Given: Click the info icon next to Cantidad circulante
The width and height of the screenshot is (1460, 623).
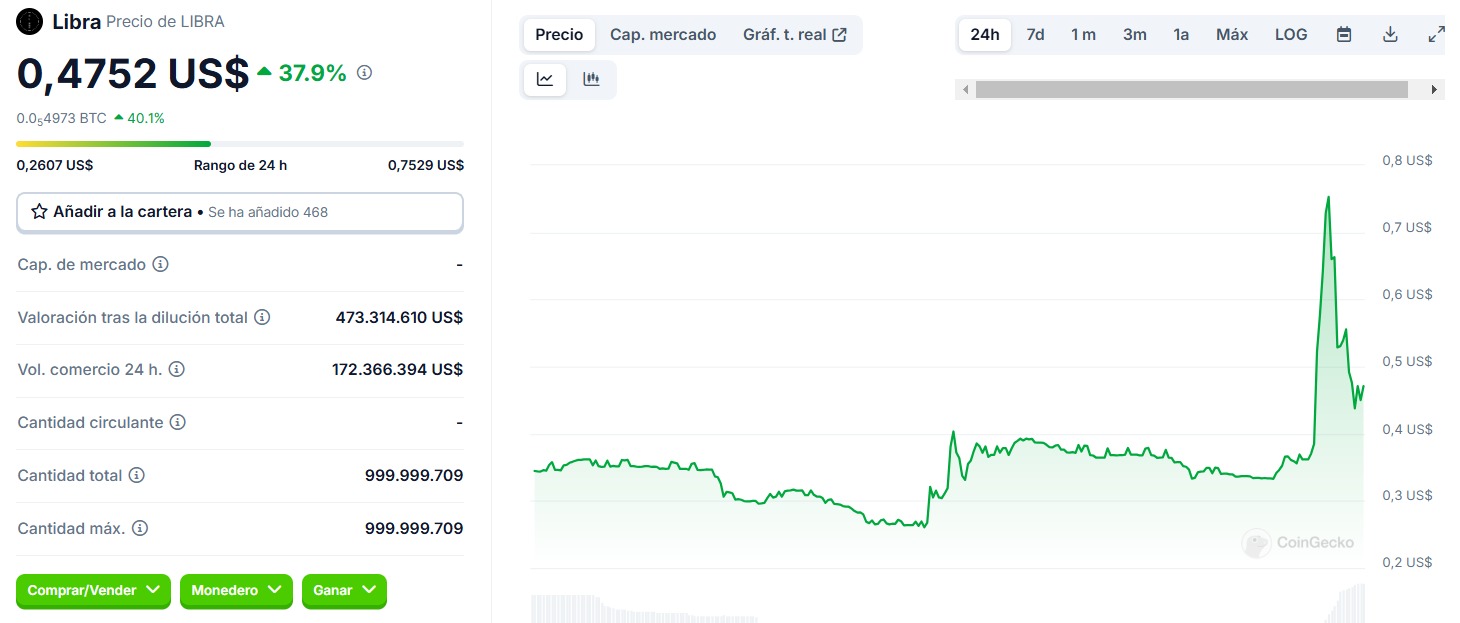Looking at the screenshot, I should (177, 423).
